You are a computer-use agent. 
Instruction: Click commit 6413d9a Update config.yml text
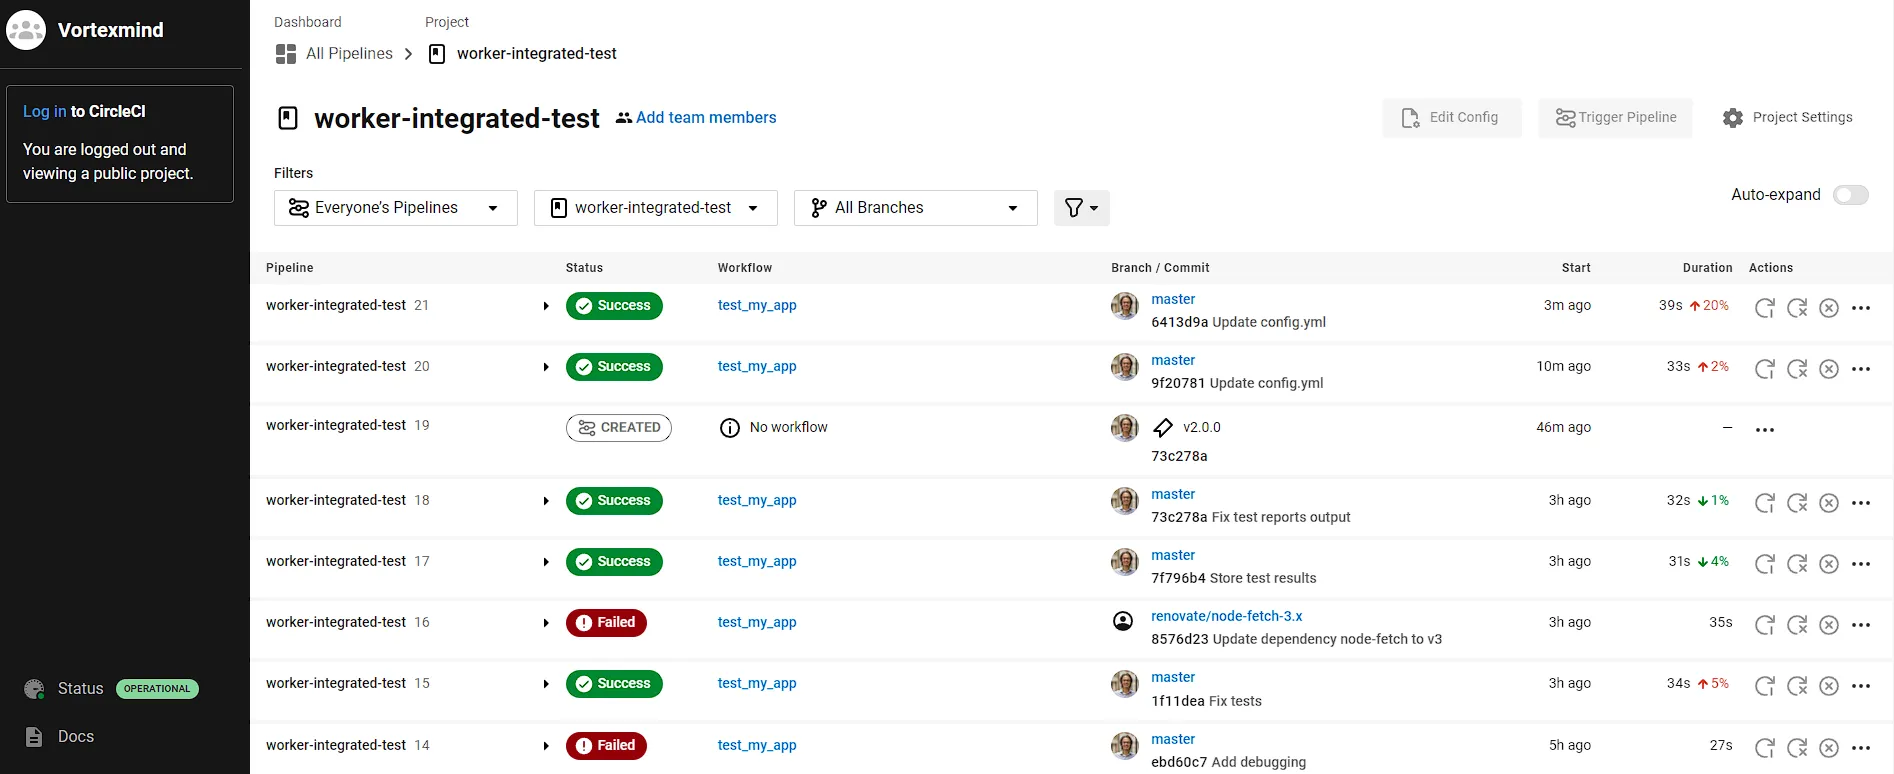tap(1239, 322)
